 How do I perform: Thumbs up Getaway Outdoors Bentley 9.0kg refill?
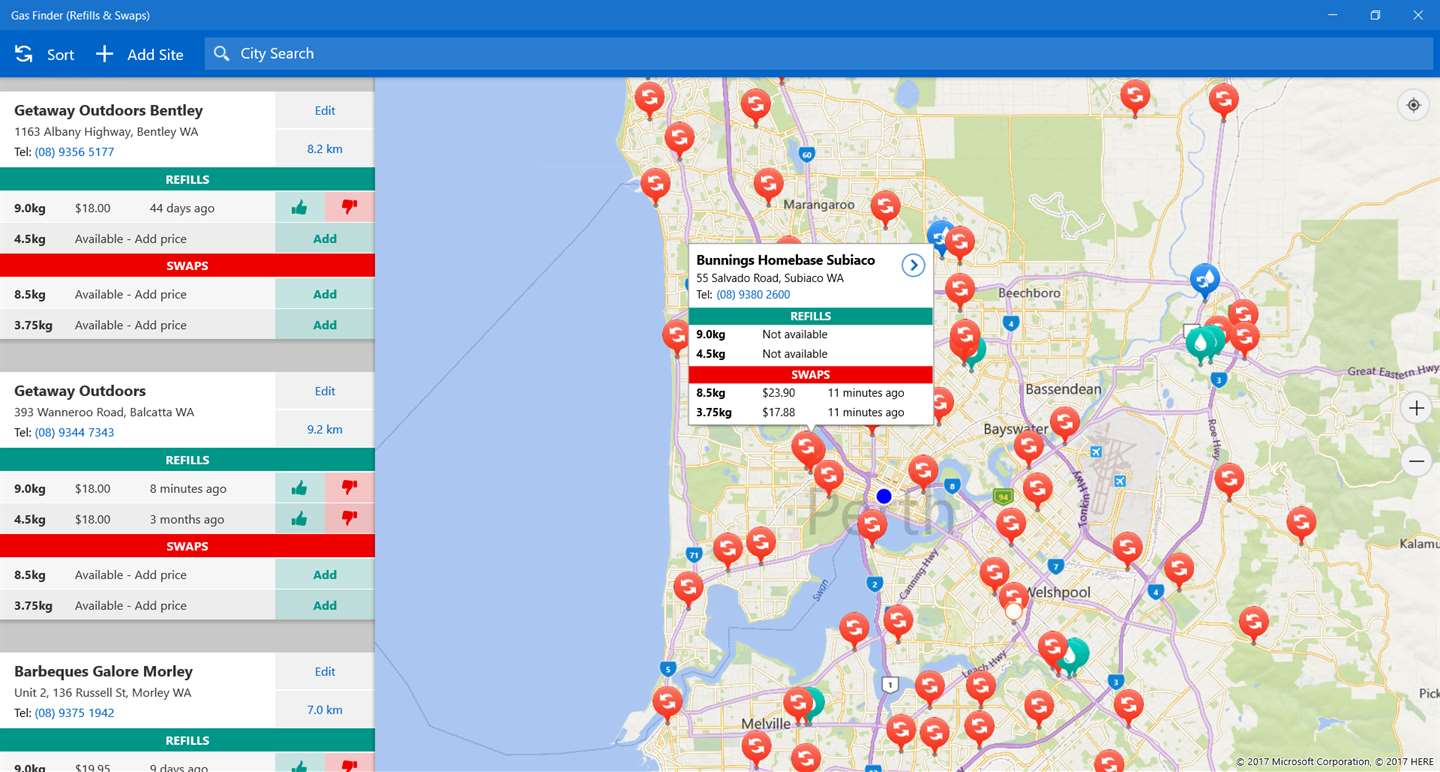(x=299, y=208)
